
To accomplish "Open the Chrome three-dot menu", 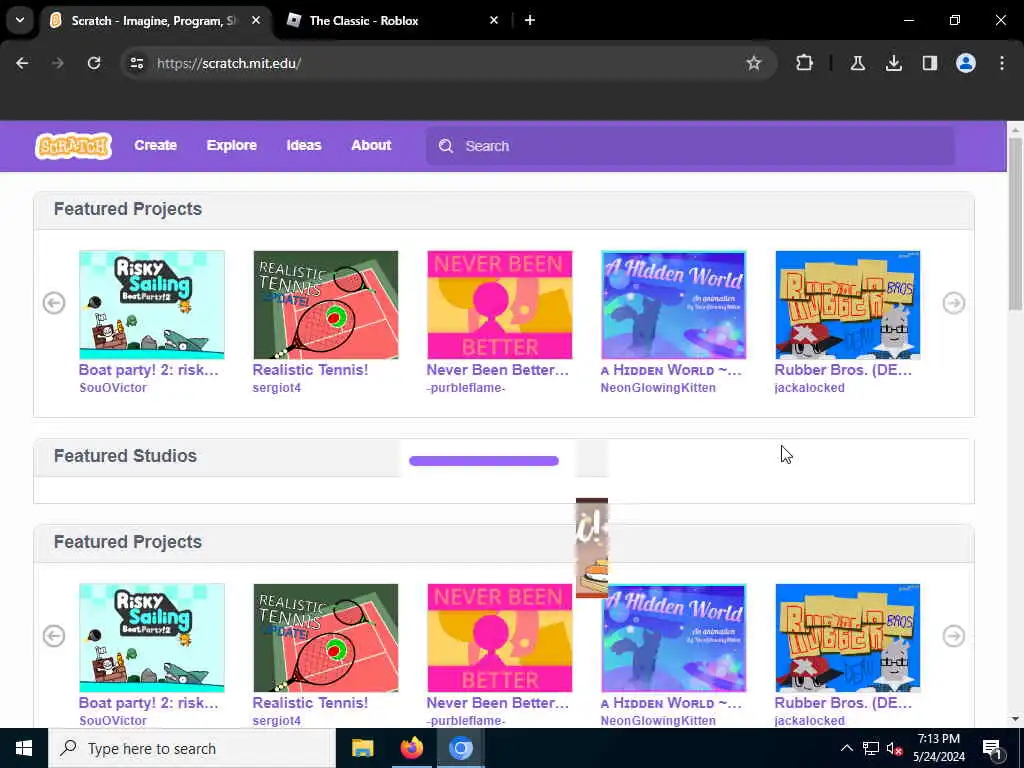I will [x=1002, y=63].
